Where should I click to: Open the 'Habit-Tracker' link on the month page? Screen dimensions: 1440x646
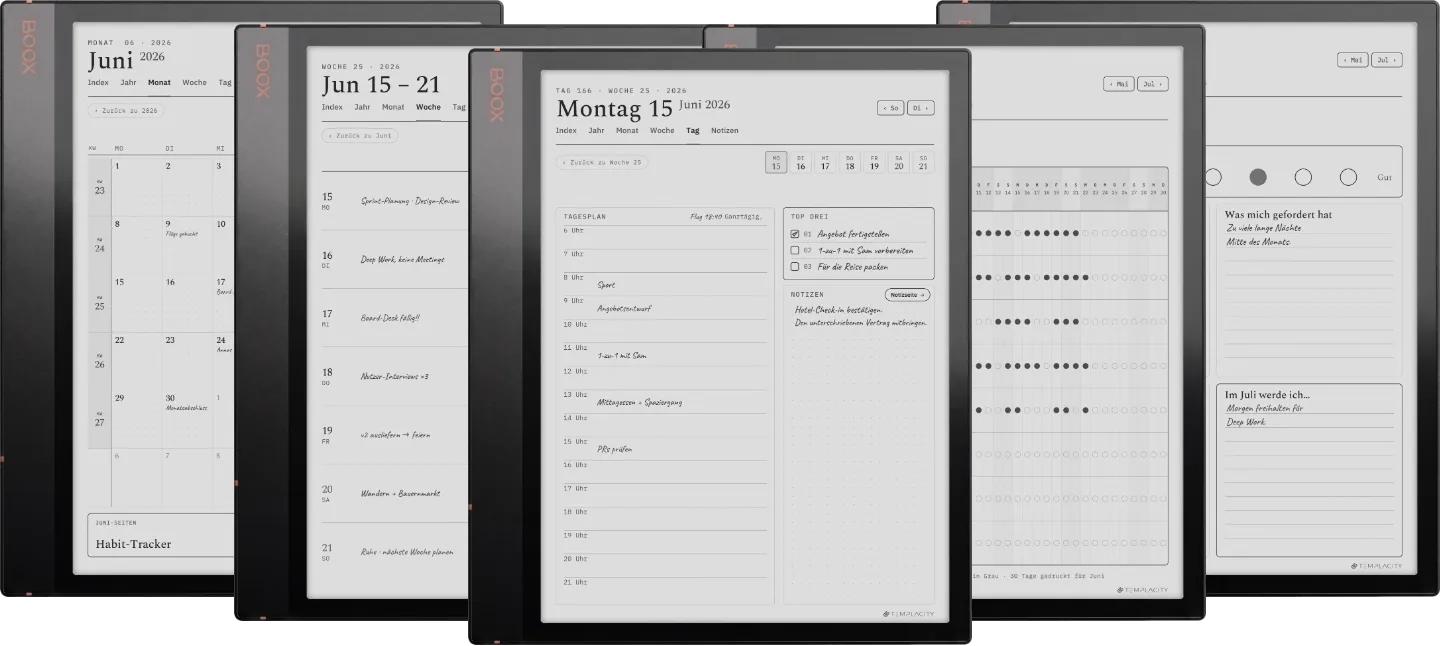(134, 544)
